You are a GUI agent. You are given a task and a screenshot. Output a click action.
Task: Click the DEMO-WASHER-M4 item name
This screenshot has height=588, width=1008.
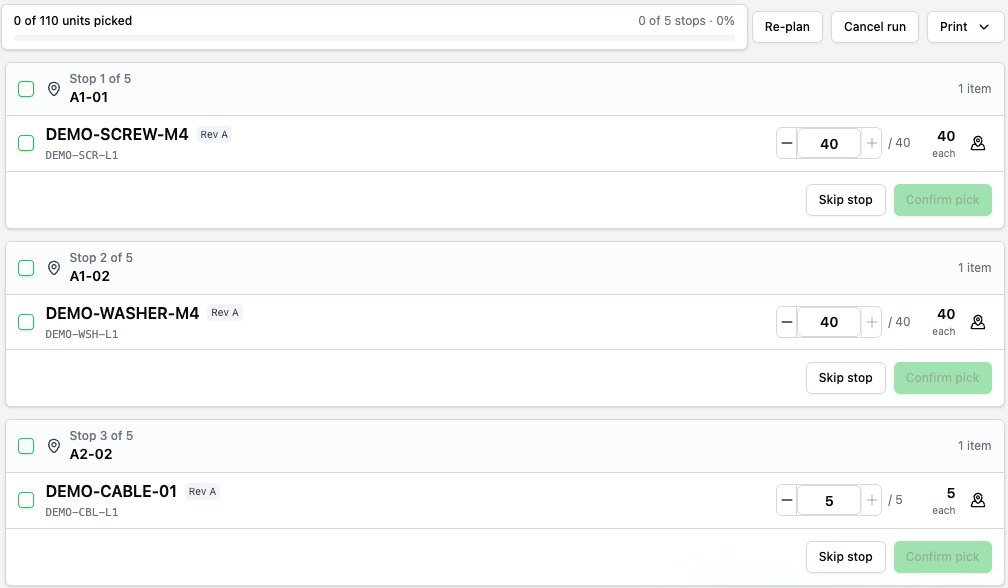pos(122,313)
